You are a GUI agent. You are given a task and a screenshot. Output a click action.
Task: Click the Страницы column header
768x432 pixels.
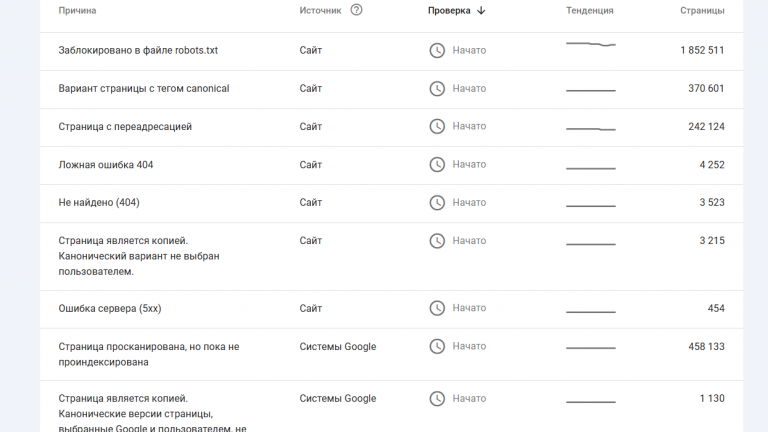tap(702, 10)
